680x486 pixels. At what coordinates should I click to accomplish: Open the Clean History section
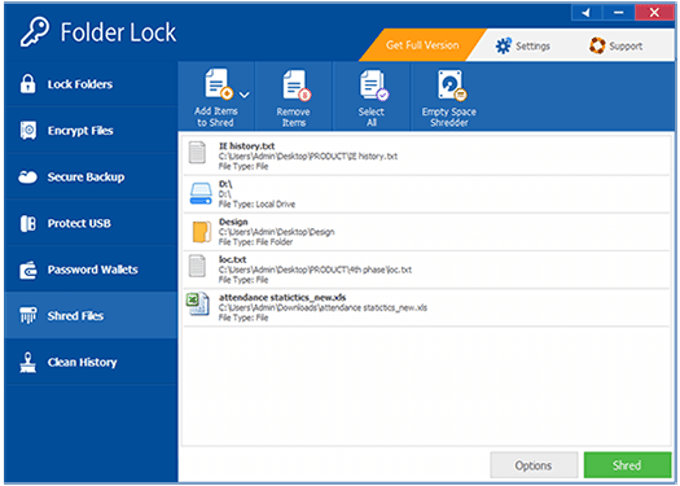tap(82, 362)
